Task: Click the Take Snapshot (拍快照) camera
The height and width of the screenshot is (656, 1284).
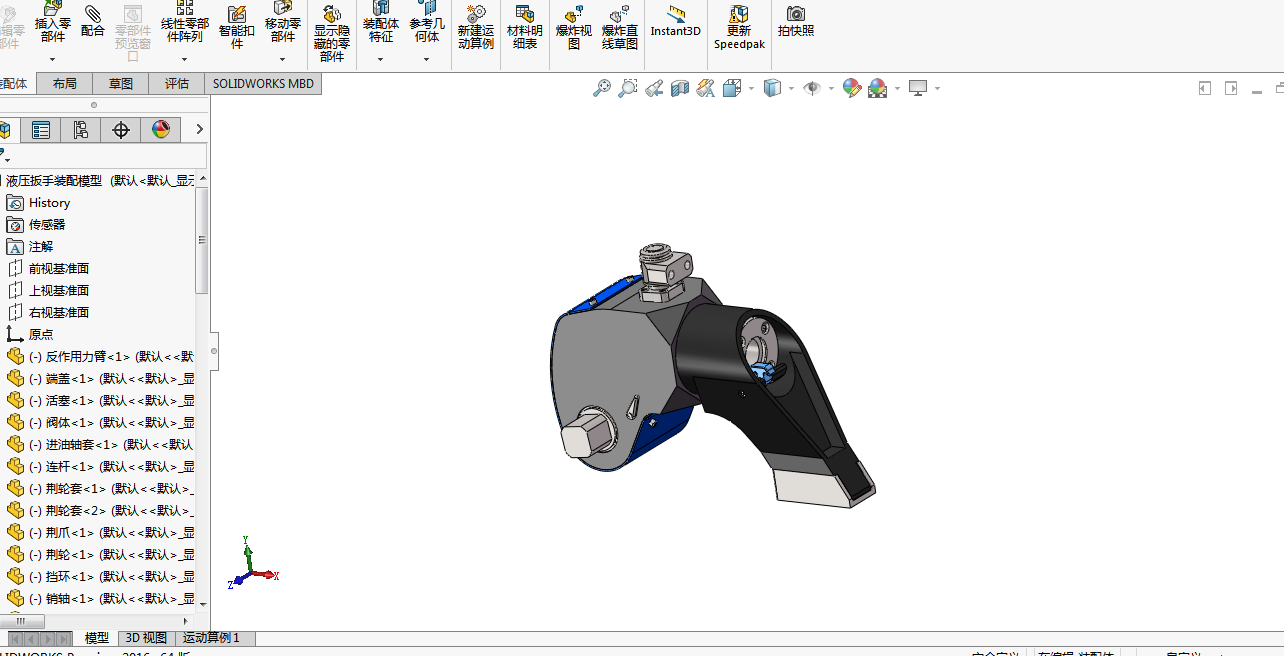Action: pyautogui.click(x=796, y=21)
